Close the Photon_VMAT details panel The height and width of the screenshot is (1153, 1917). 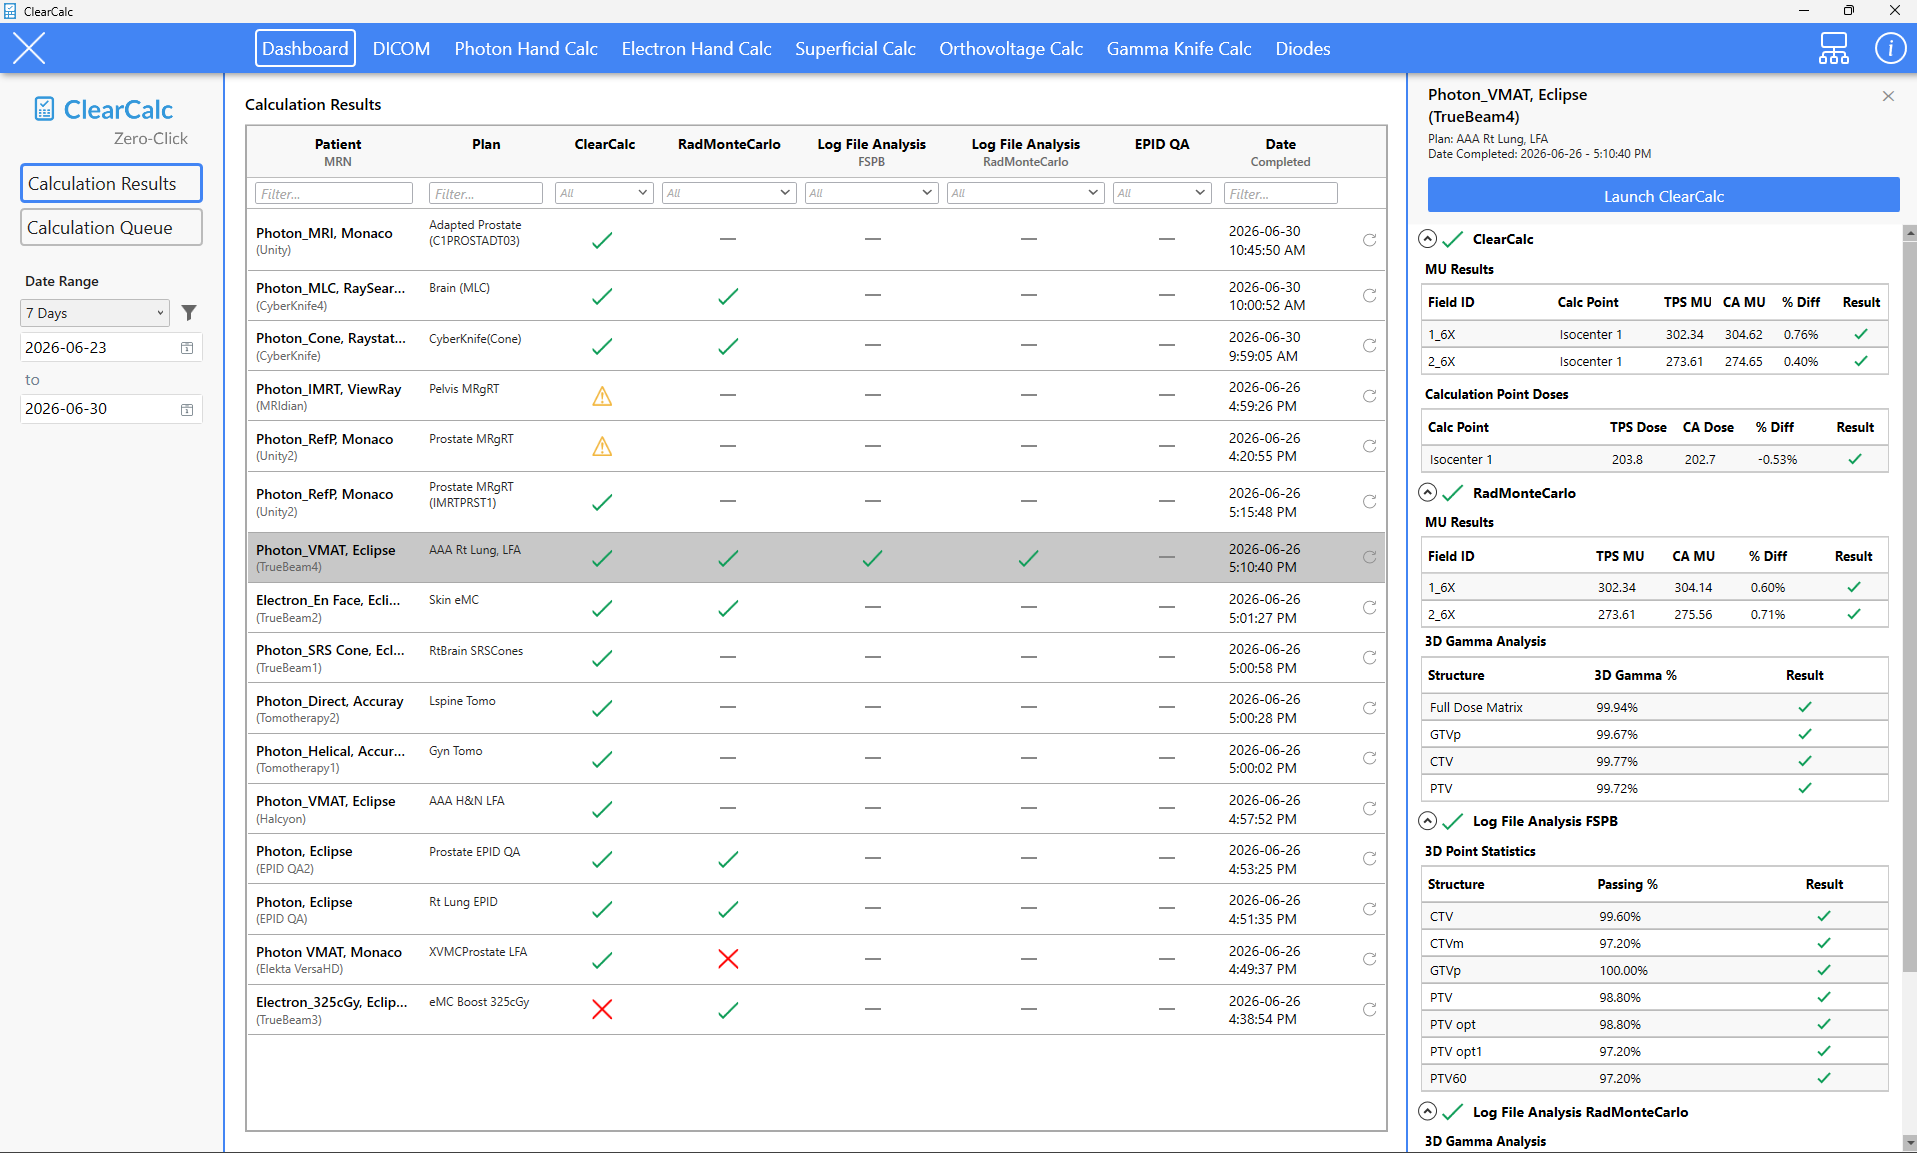[1888, 96]
